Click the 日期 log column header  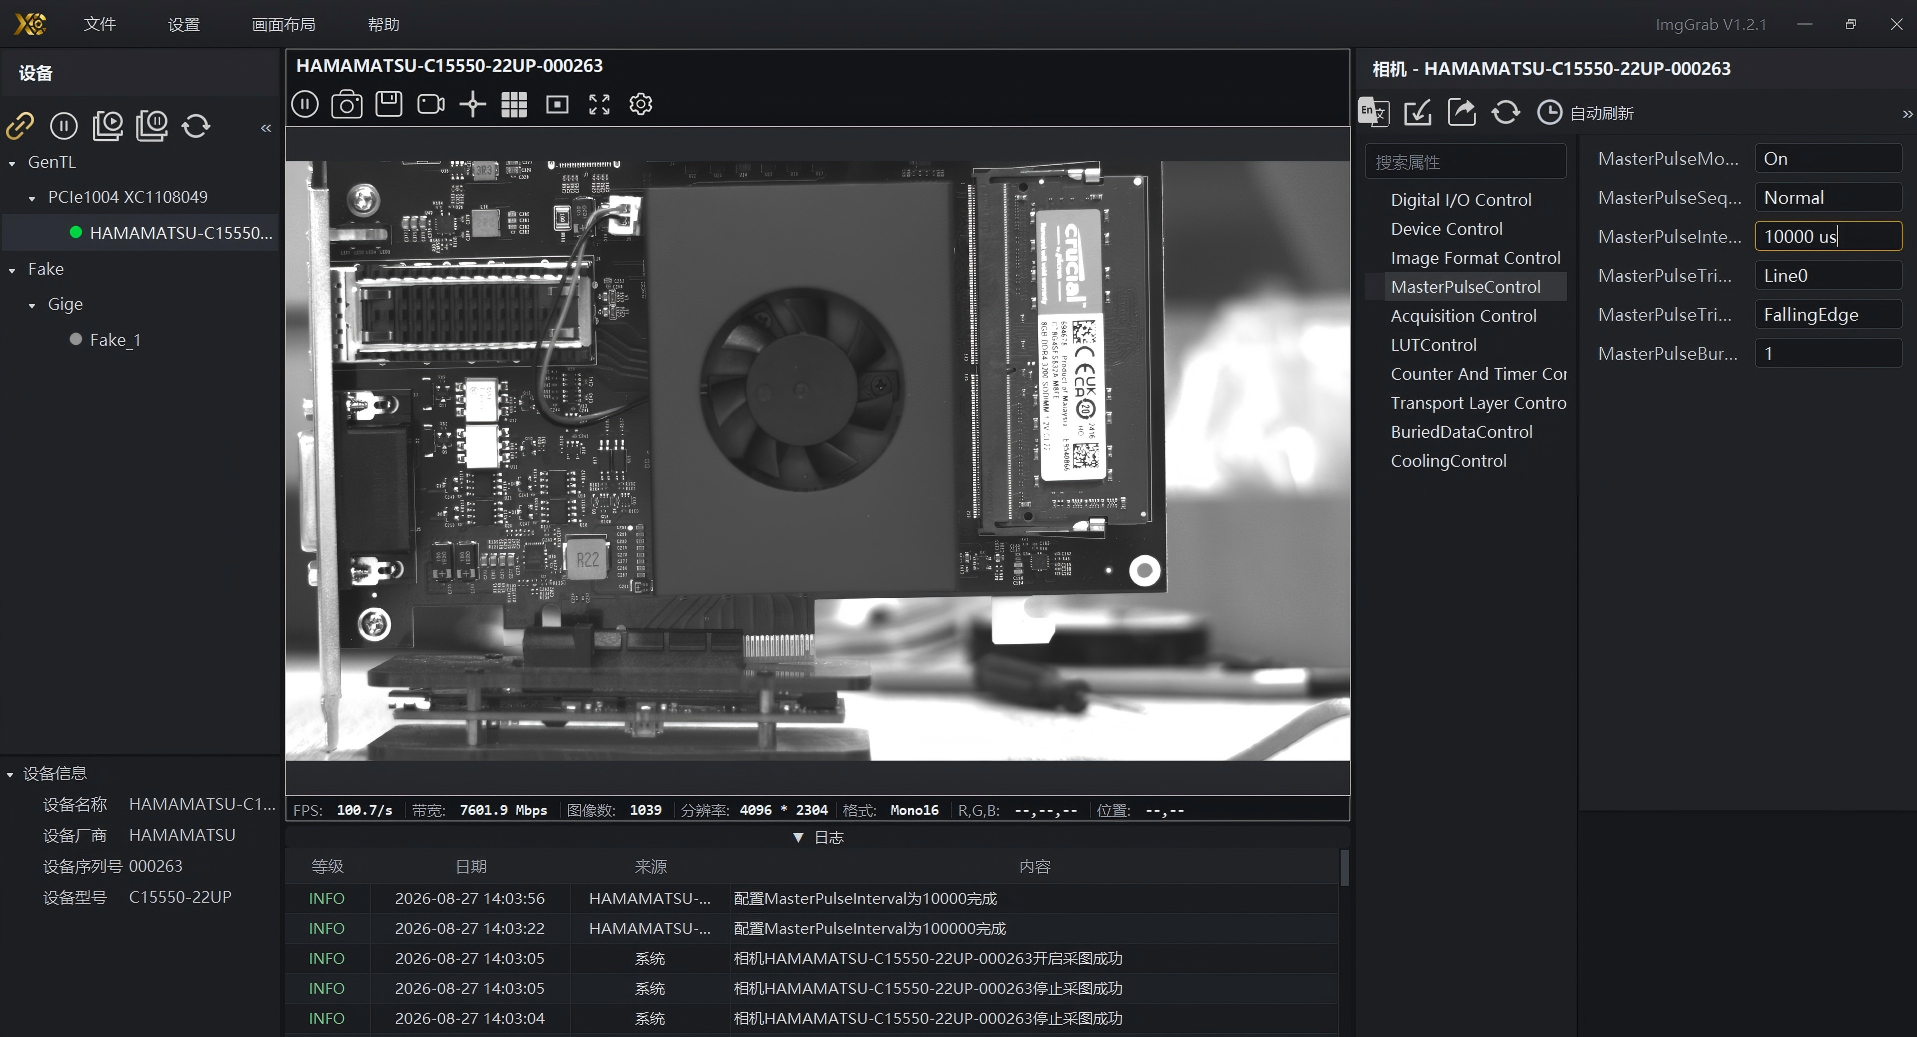[471, 867]
